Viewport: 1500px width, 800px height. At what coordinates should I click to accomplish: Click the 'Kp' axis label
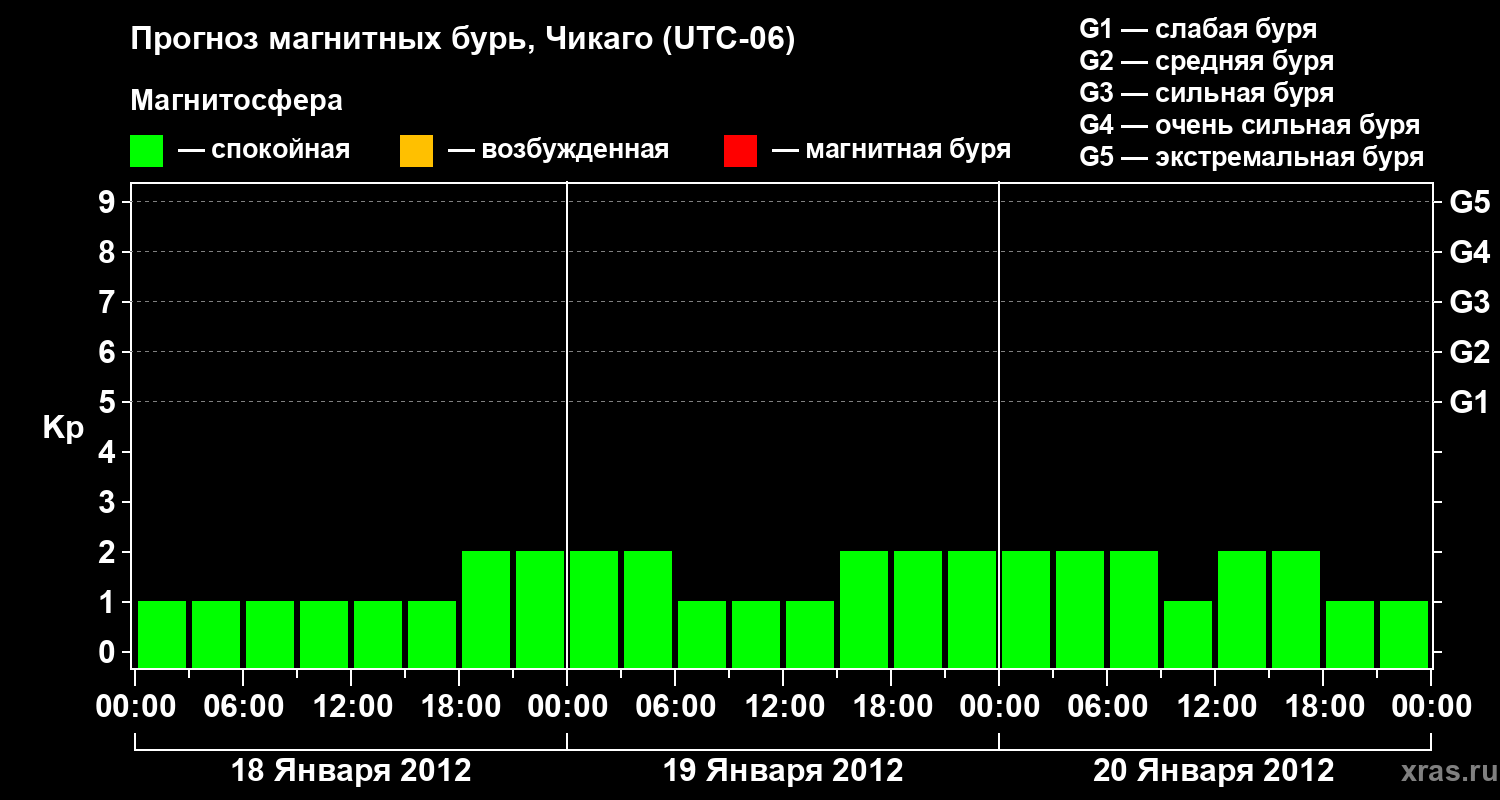click(x=63, y=428)
